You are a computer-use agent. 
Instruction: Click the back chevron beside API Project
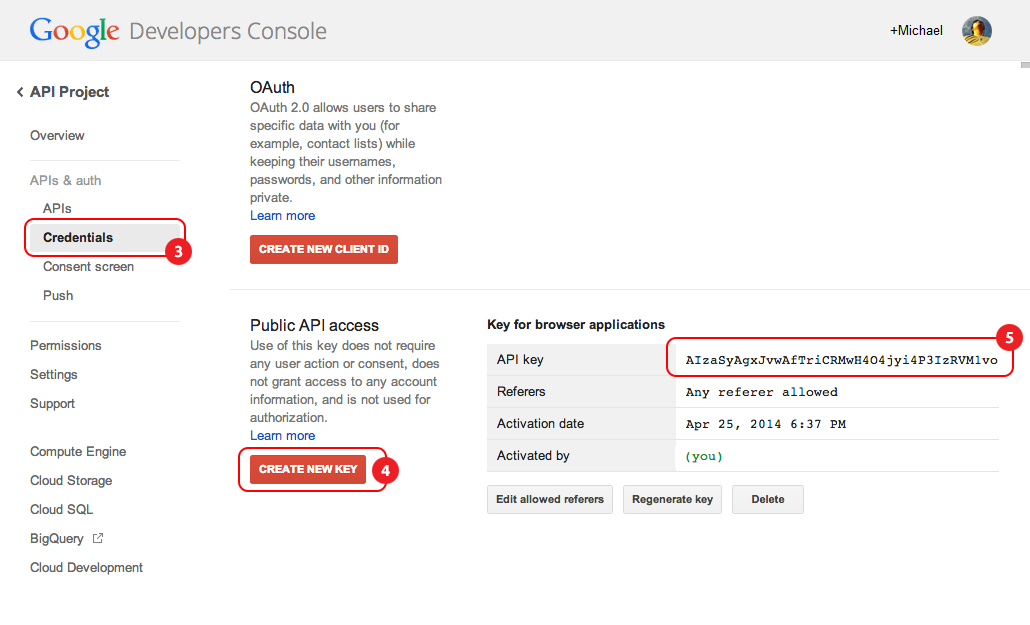20,92
